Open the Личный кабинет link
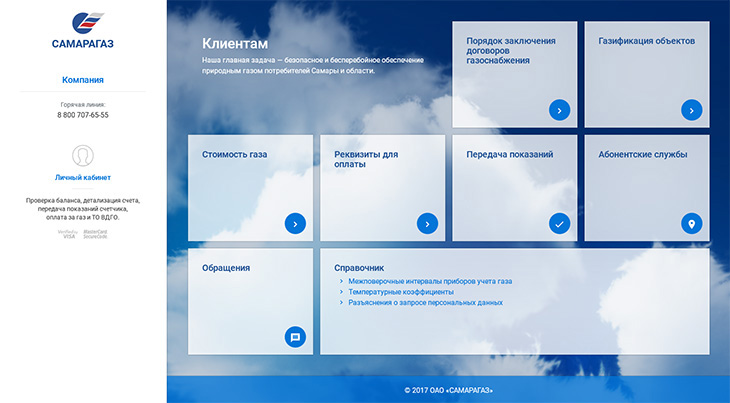 (x=83, y=177)
